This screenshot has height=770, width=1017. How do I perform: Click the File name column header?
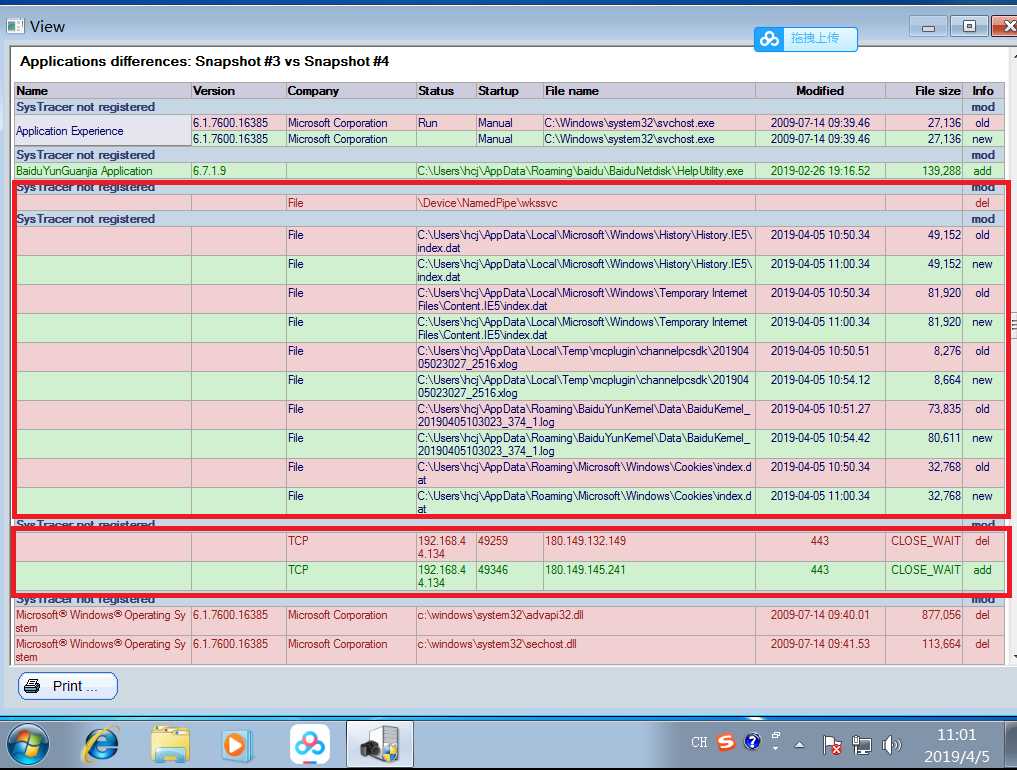(x=649, y=91)
